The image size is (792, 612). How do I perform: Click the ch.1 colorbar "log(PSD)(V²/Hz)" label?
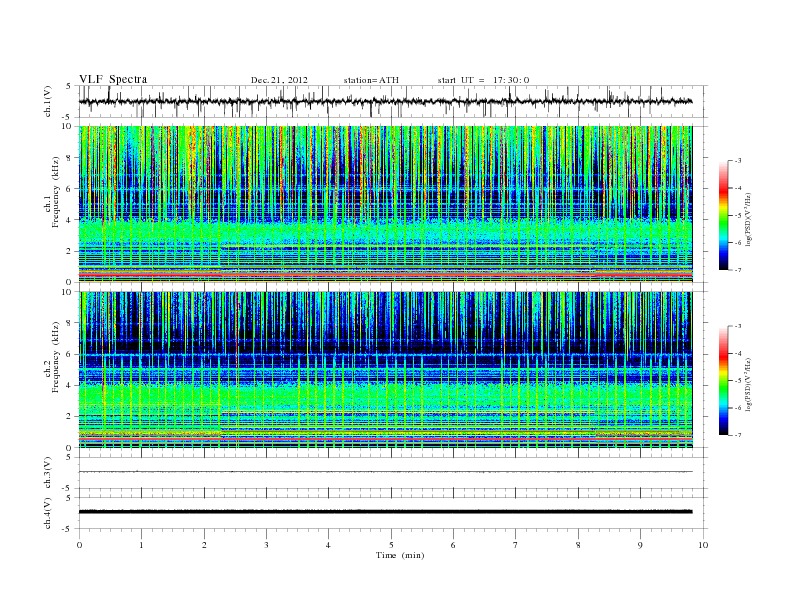point(748,218)
